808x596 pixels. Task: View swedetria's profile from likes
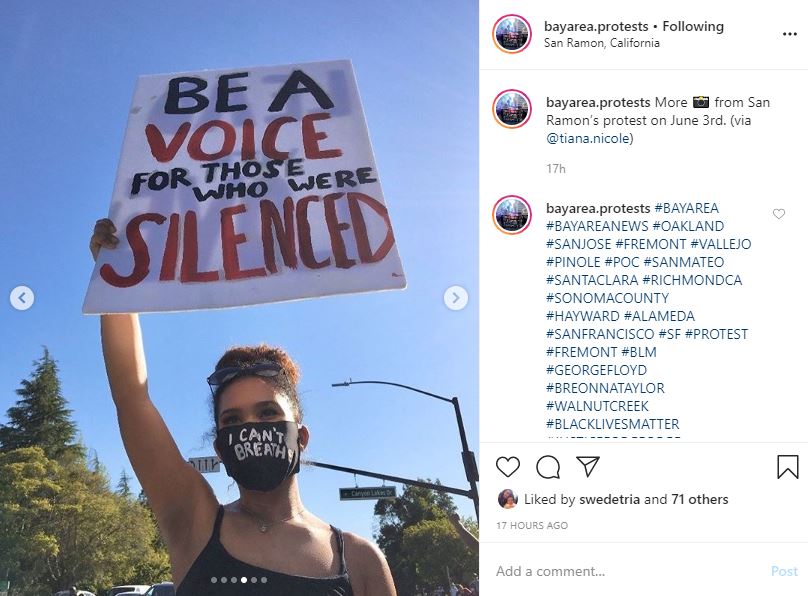point(609,499)
